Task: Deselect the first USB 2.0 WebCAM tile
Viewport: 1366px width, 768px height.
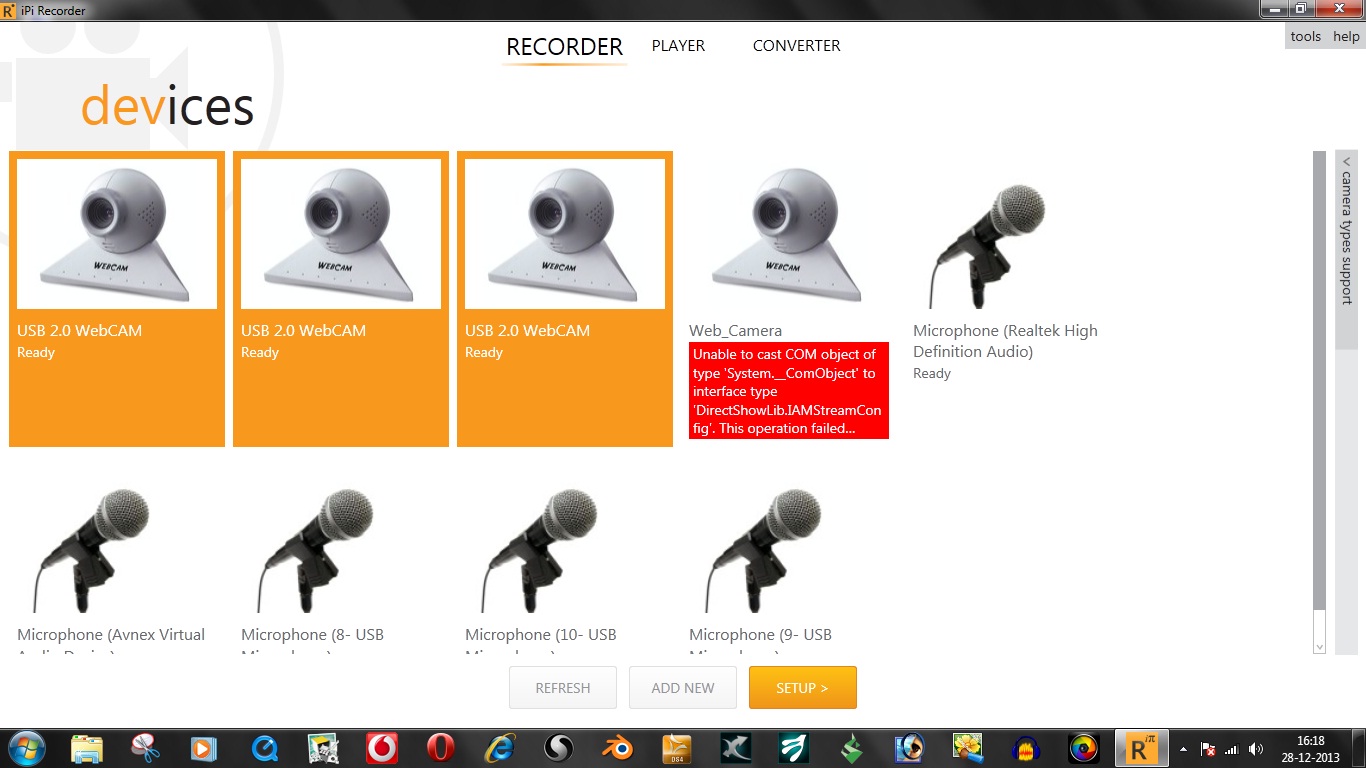Action: point(117,299)
